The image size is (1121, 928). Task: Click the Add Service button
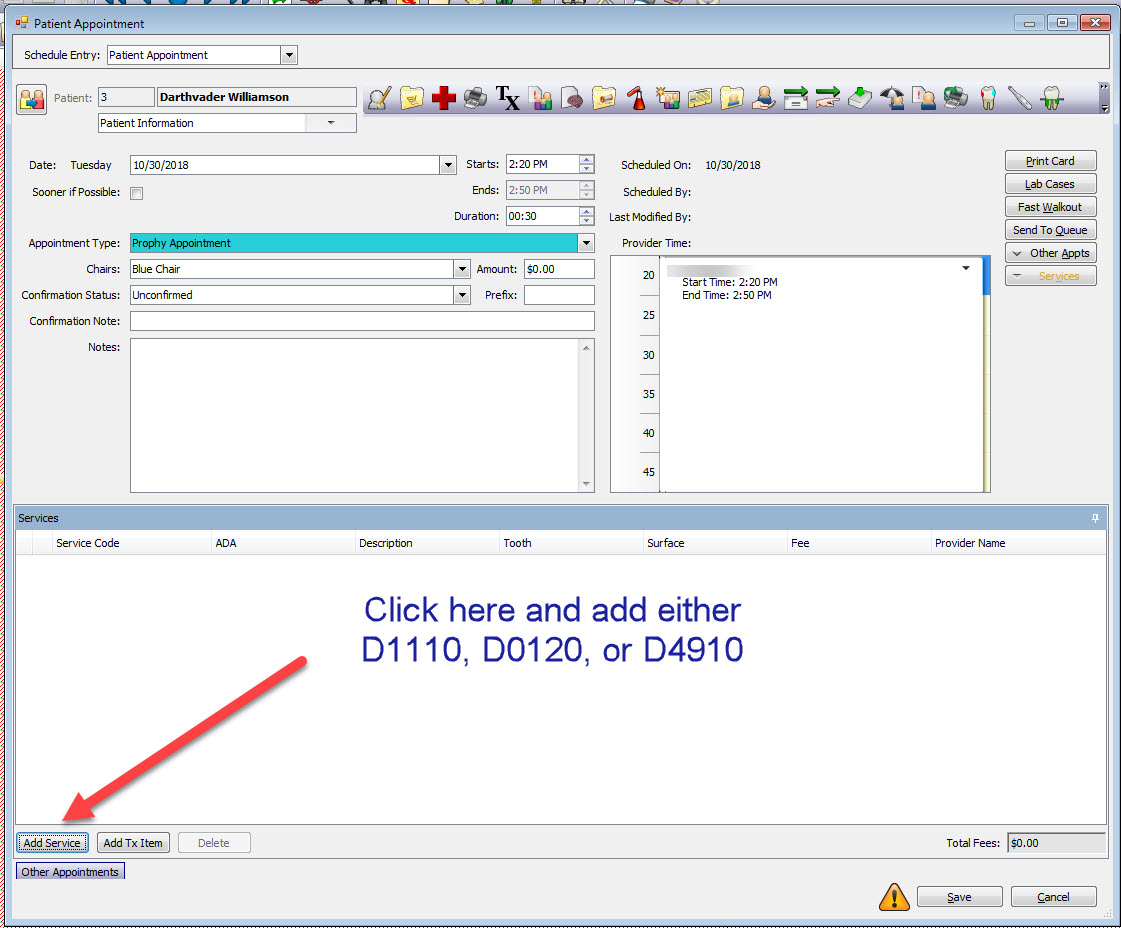click(52, 842)
